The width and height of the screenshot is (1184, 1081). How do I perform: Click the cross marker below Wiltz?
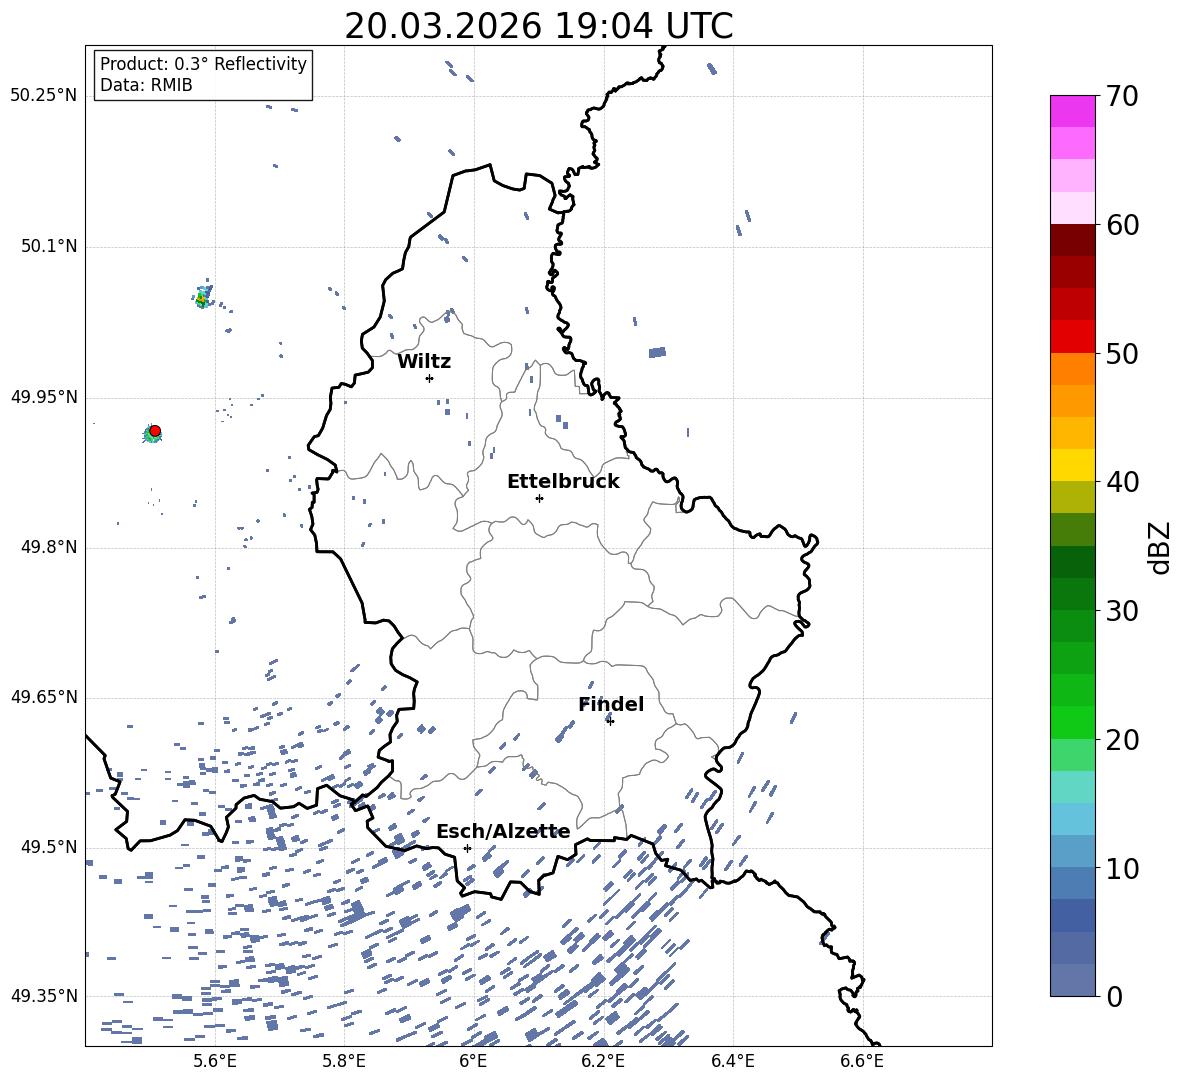point(430,378)
